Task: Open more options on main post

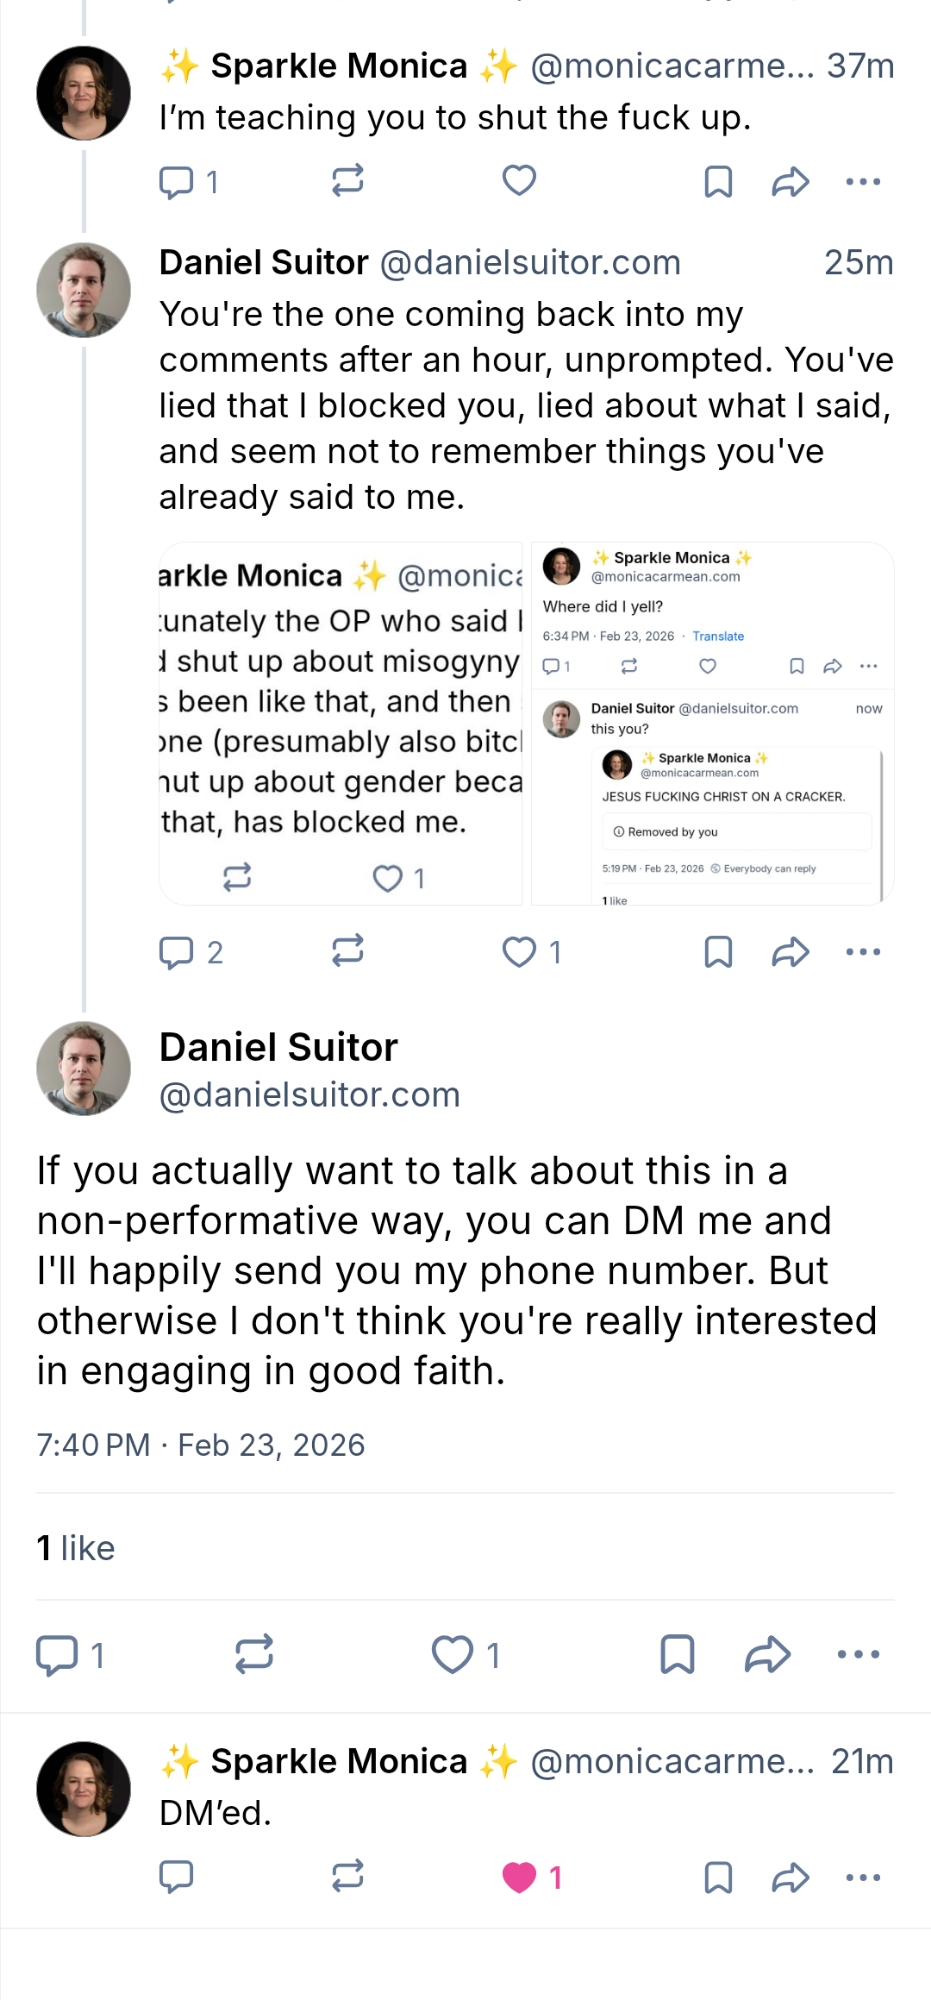Action: [858, 1655]
